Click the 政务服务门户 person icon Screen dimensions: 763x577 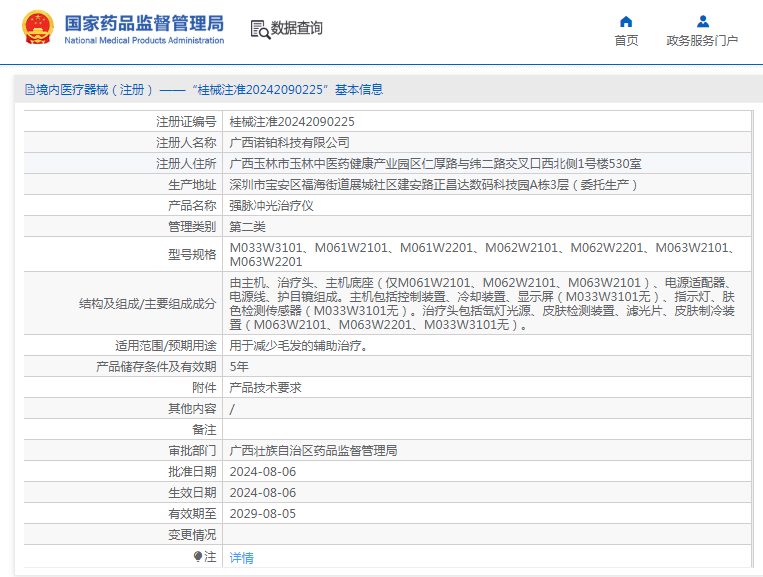[702, 21]
